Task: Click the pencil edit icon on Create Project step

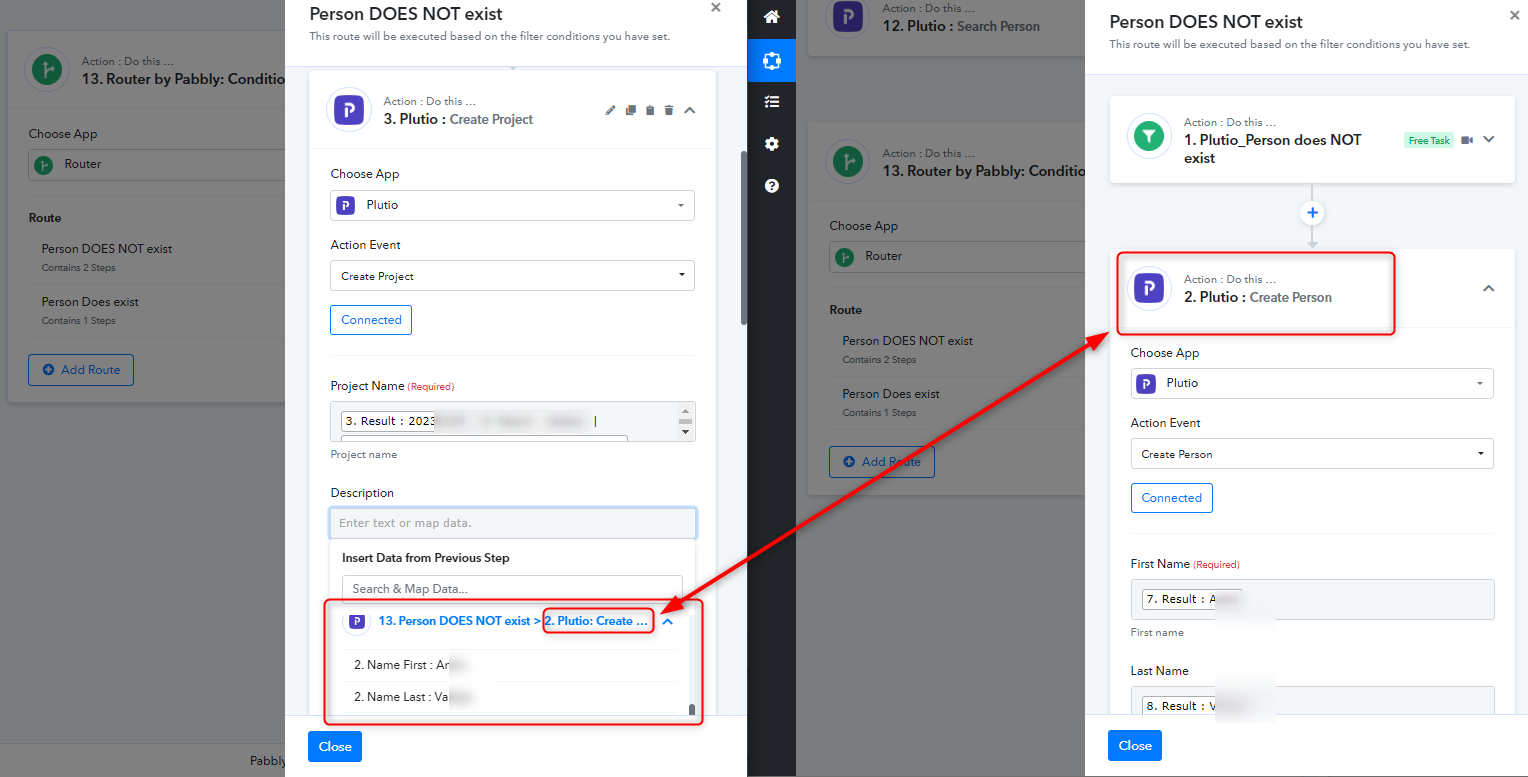Action: point(610,110)
